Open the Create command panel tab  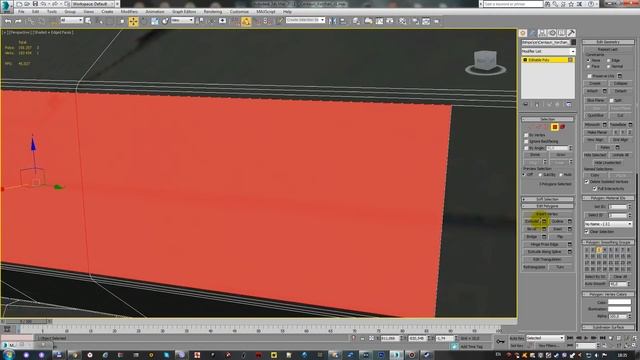tap(523, 33)
